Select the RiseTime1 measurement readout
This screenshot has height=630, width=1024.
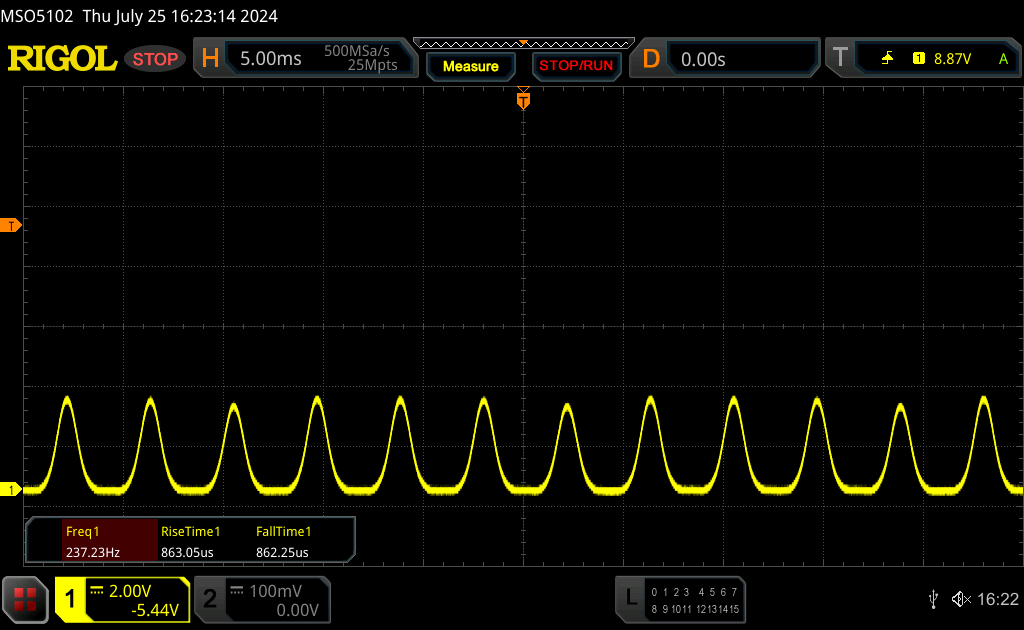coord(190,541)
